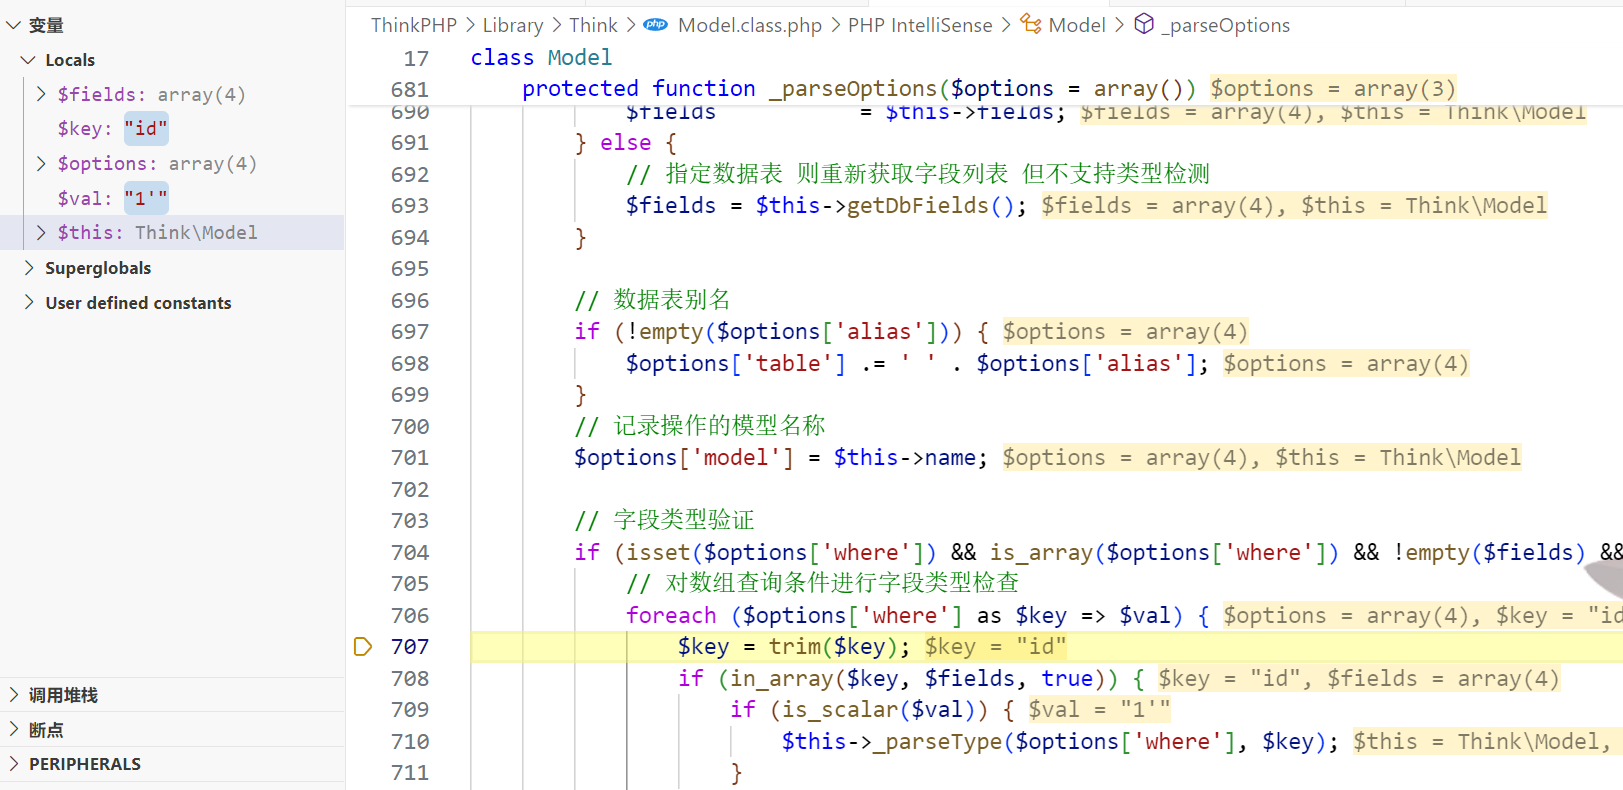Image resolution: width=1623 pixels, height=790 pixels.
Task: Open Model.class.php breadcrumb item
Action: click(749, 25)
